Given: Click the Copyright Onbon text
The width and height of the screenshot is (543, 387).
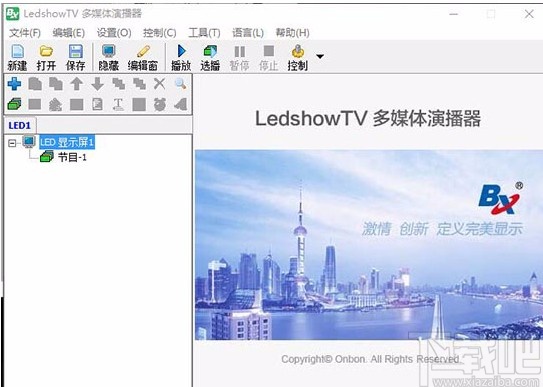Looking at the screenshot, I should click(370, 359).
